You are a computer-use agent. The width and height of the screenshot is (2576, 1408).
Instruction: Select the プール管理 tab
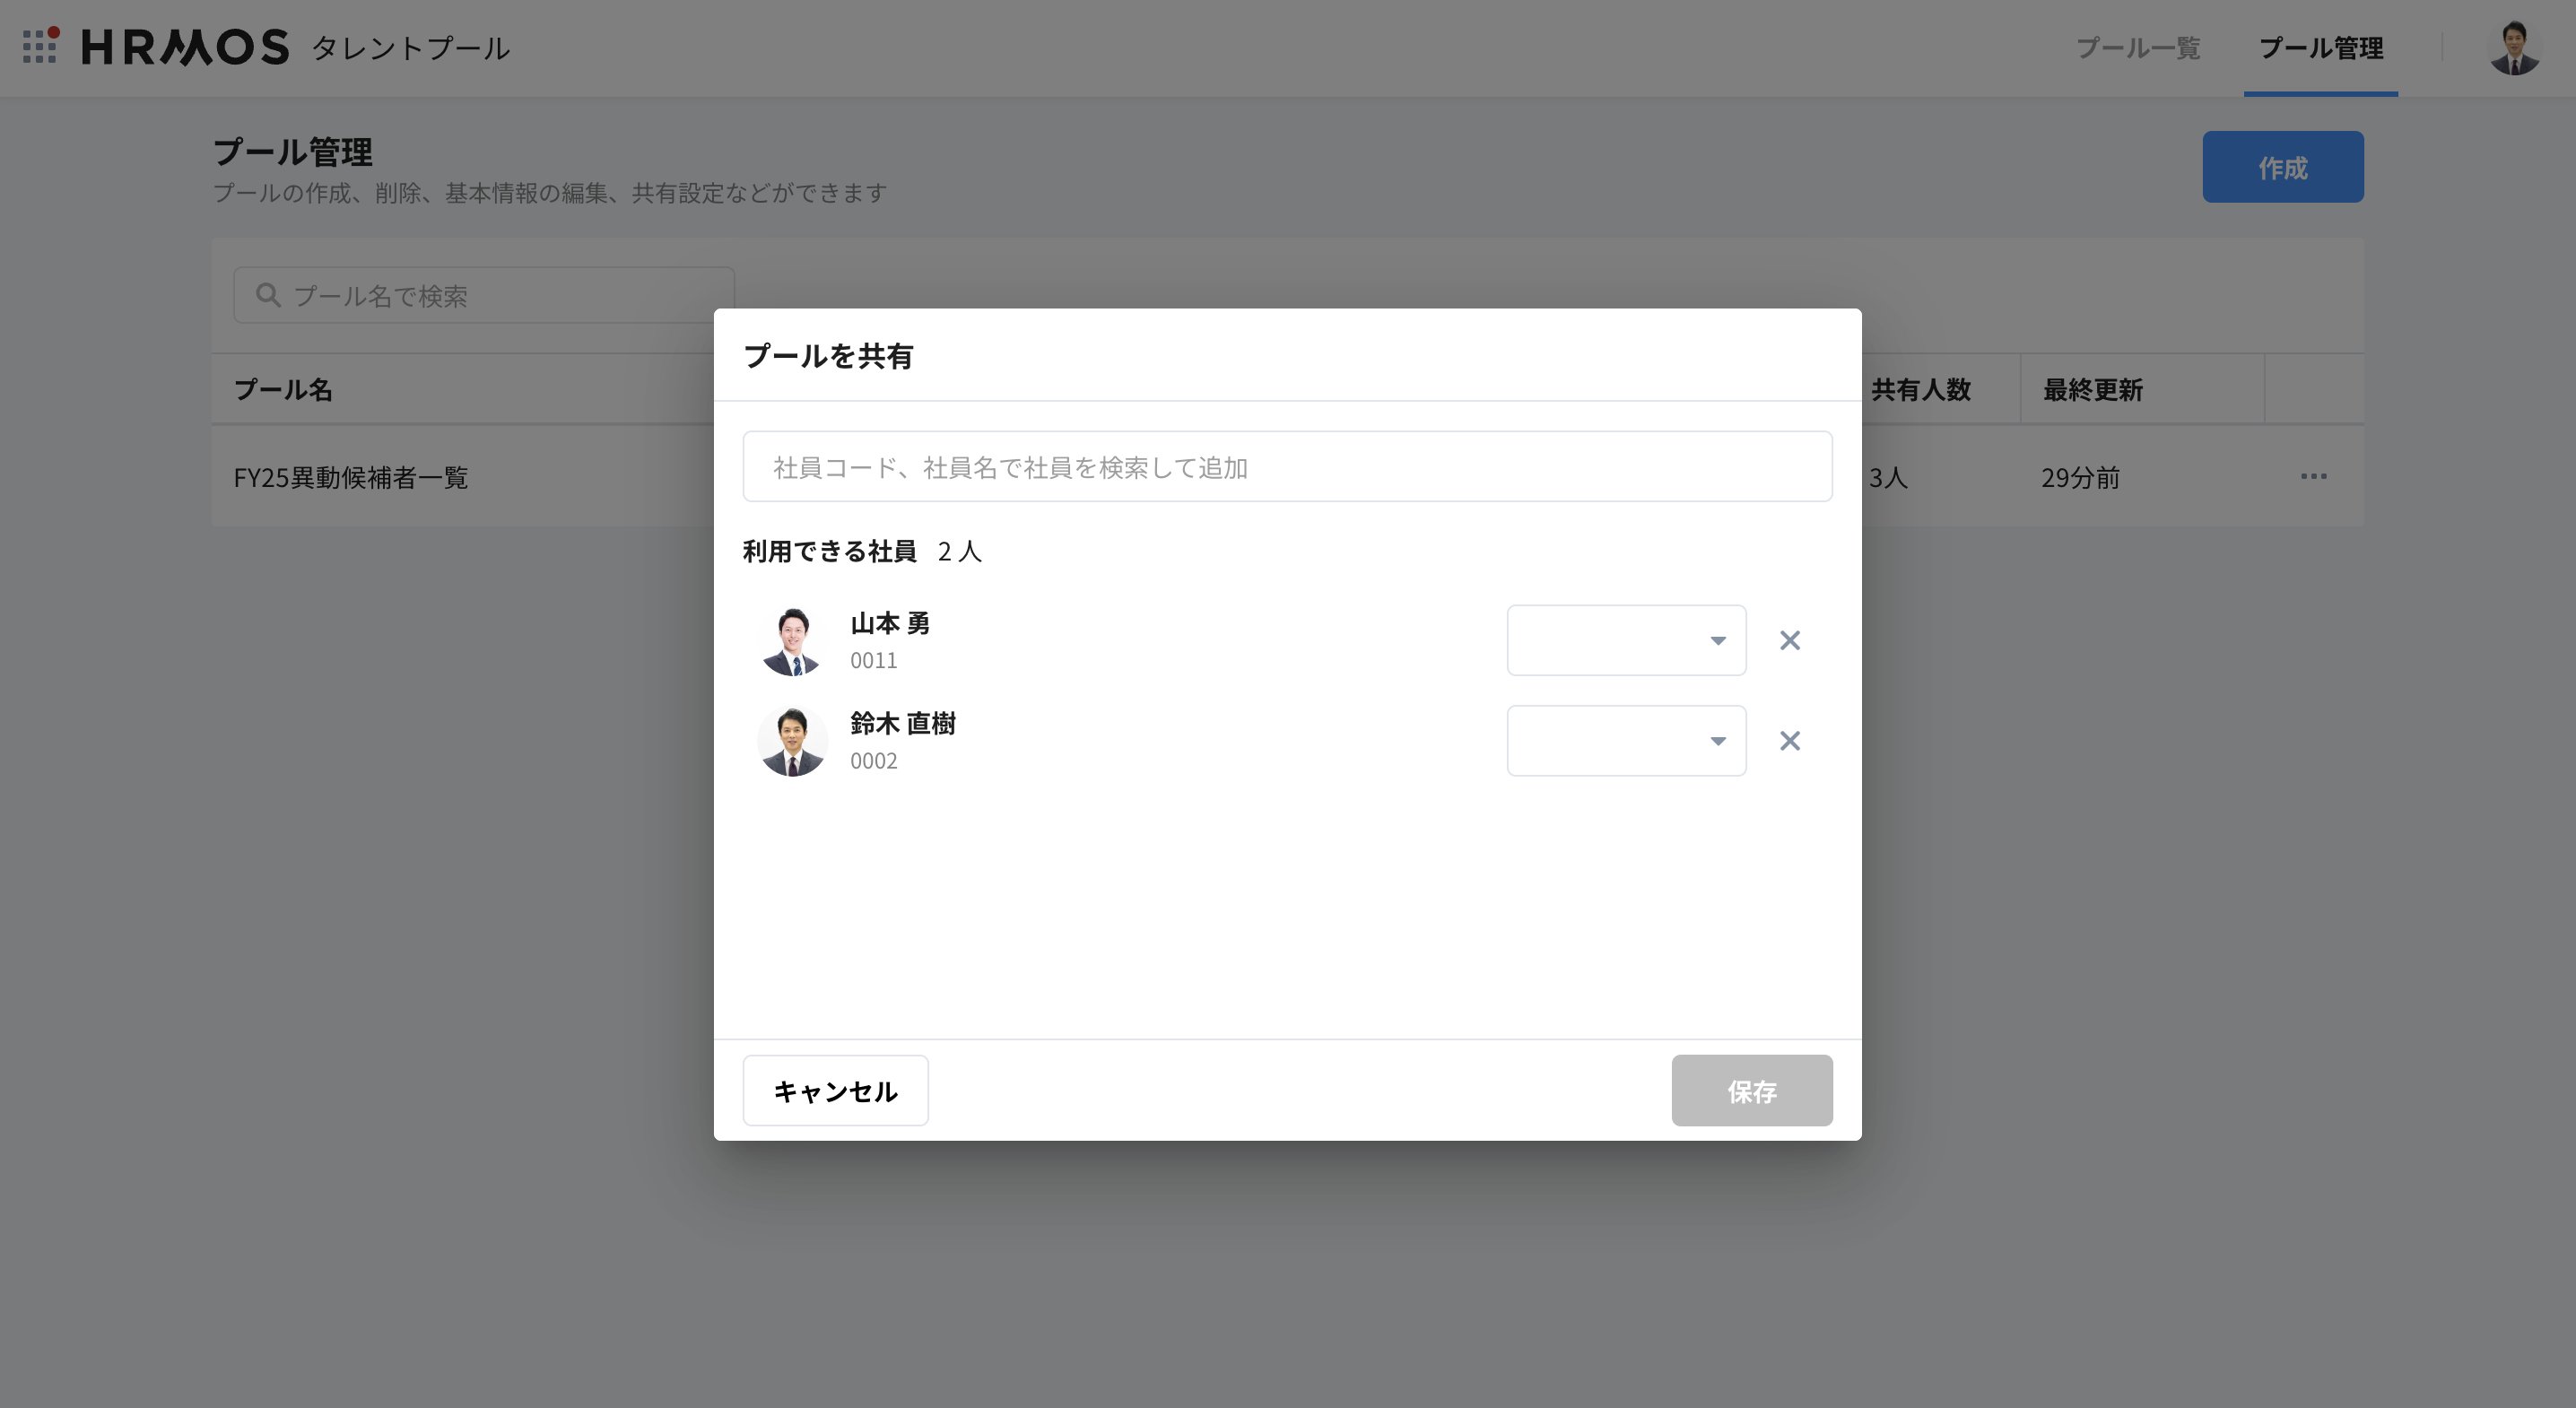[x=2320, y=48]
